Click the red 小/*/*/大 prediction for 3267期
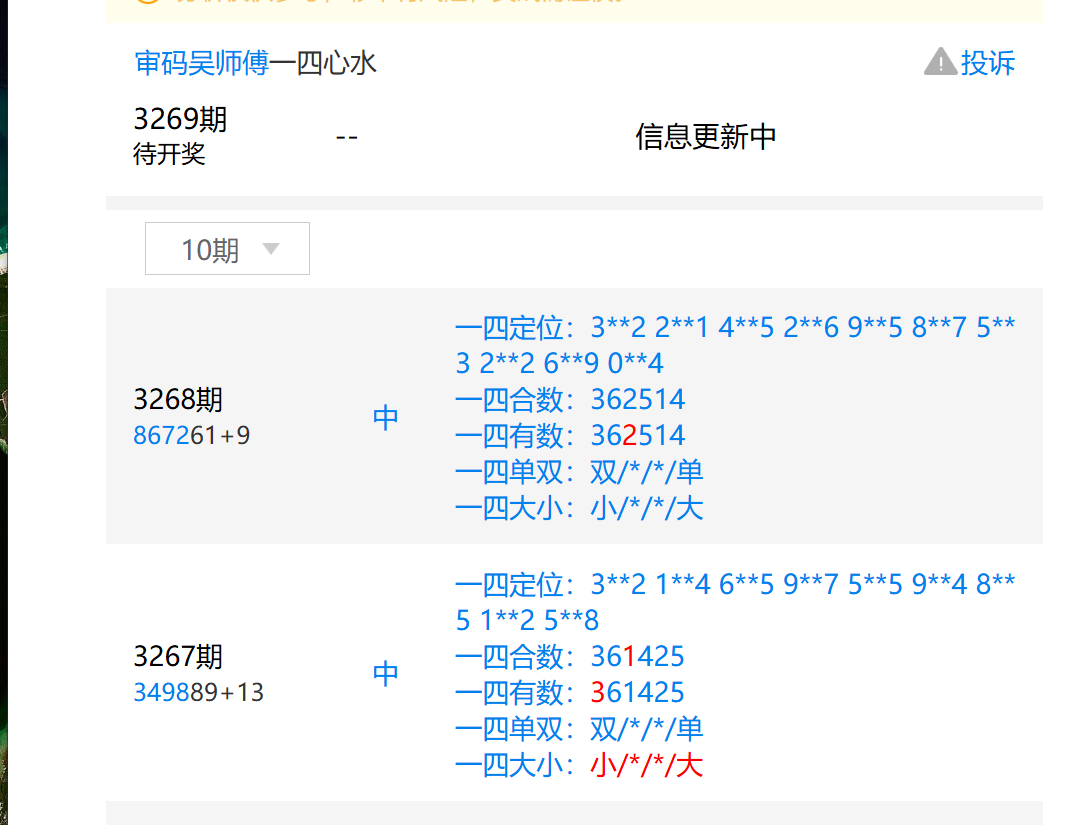The image size is (1085, 825). pos(644,763)
